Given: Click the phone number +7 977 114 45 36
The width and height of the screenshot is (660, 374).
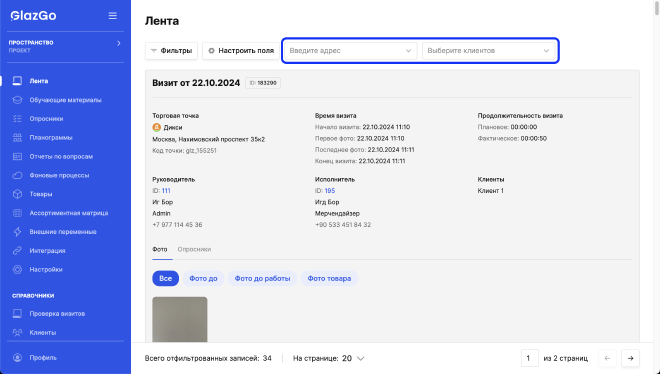Looking at the screenshot, I should pos(177,225).
